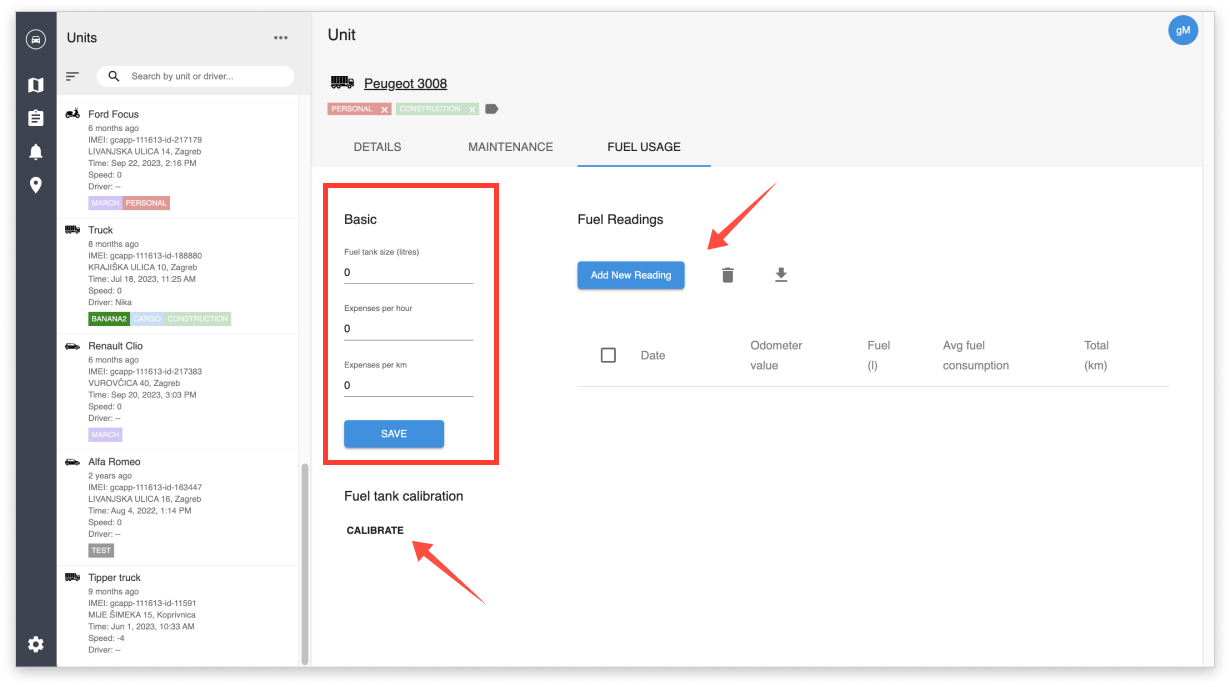Check the select-all box in Fuel Readings
1230x687 pixels.
[608, 354]
